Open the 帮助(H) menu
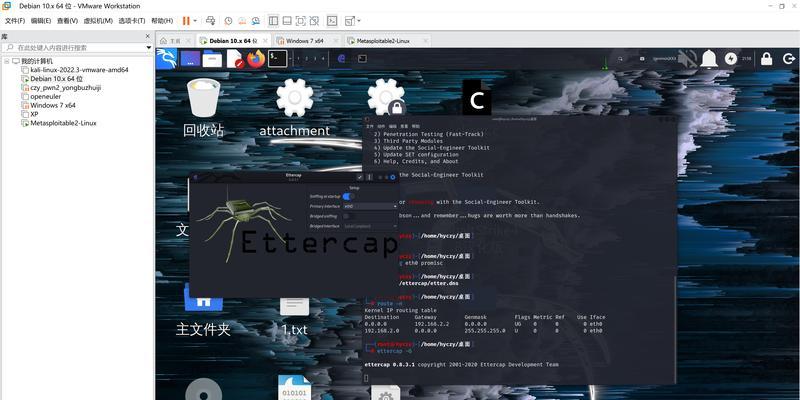 (162, 21)
